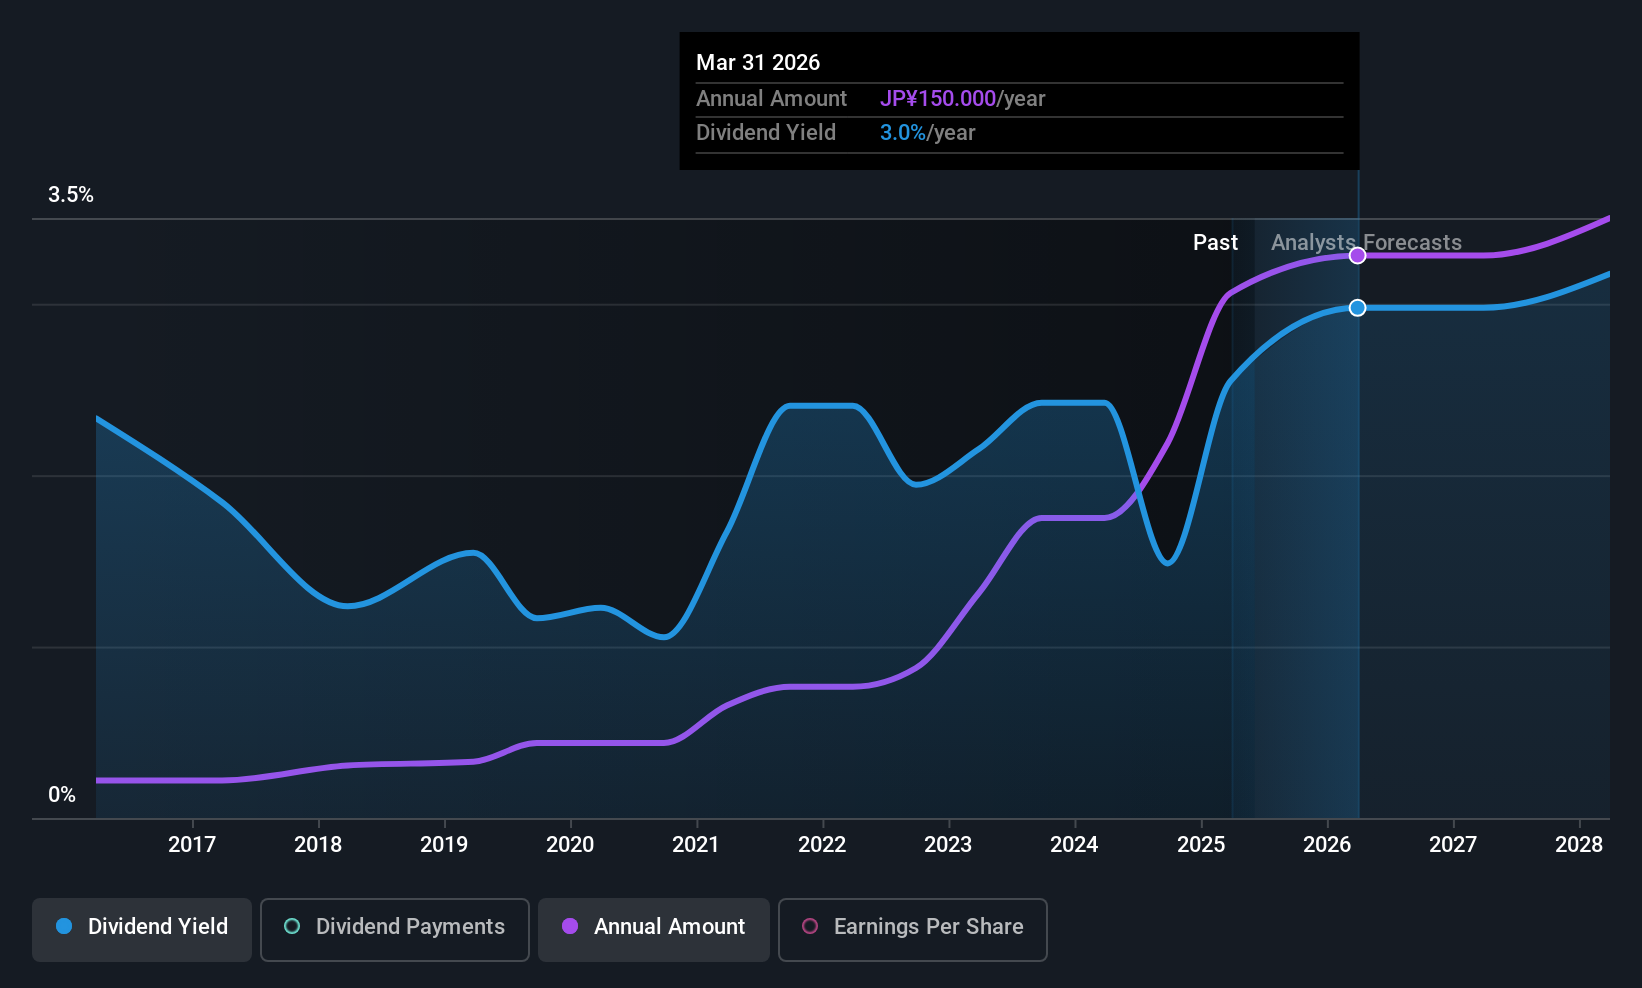Click the 2026 x-axis label
This screenshot has width=1642, height=988.
pyautogui.click(x=1327, y=845)
